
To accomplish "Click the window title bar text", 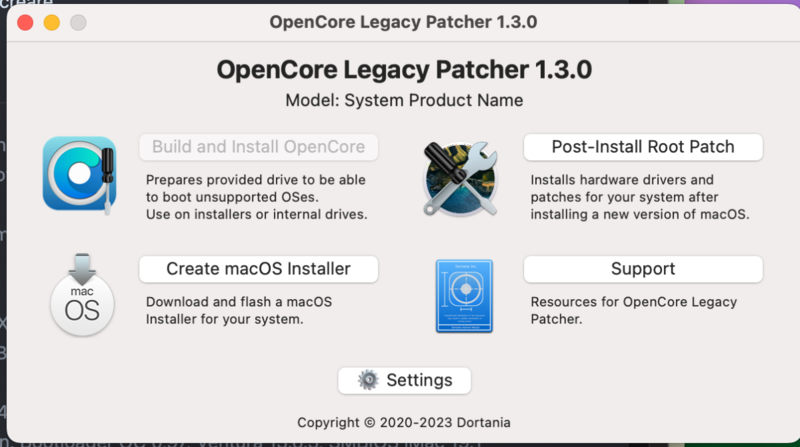I will coord(403,22).
